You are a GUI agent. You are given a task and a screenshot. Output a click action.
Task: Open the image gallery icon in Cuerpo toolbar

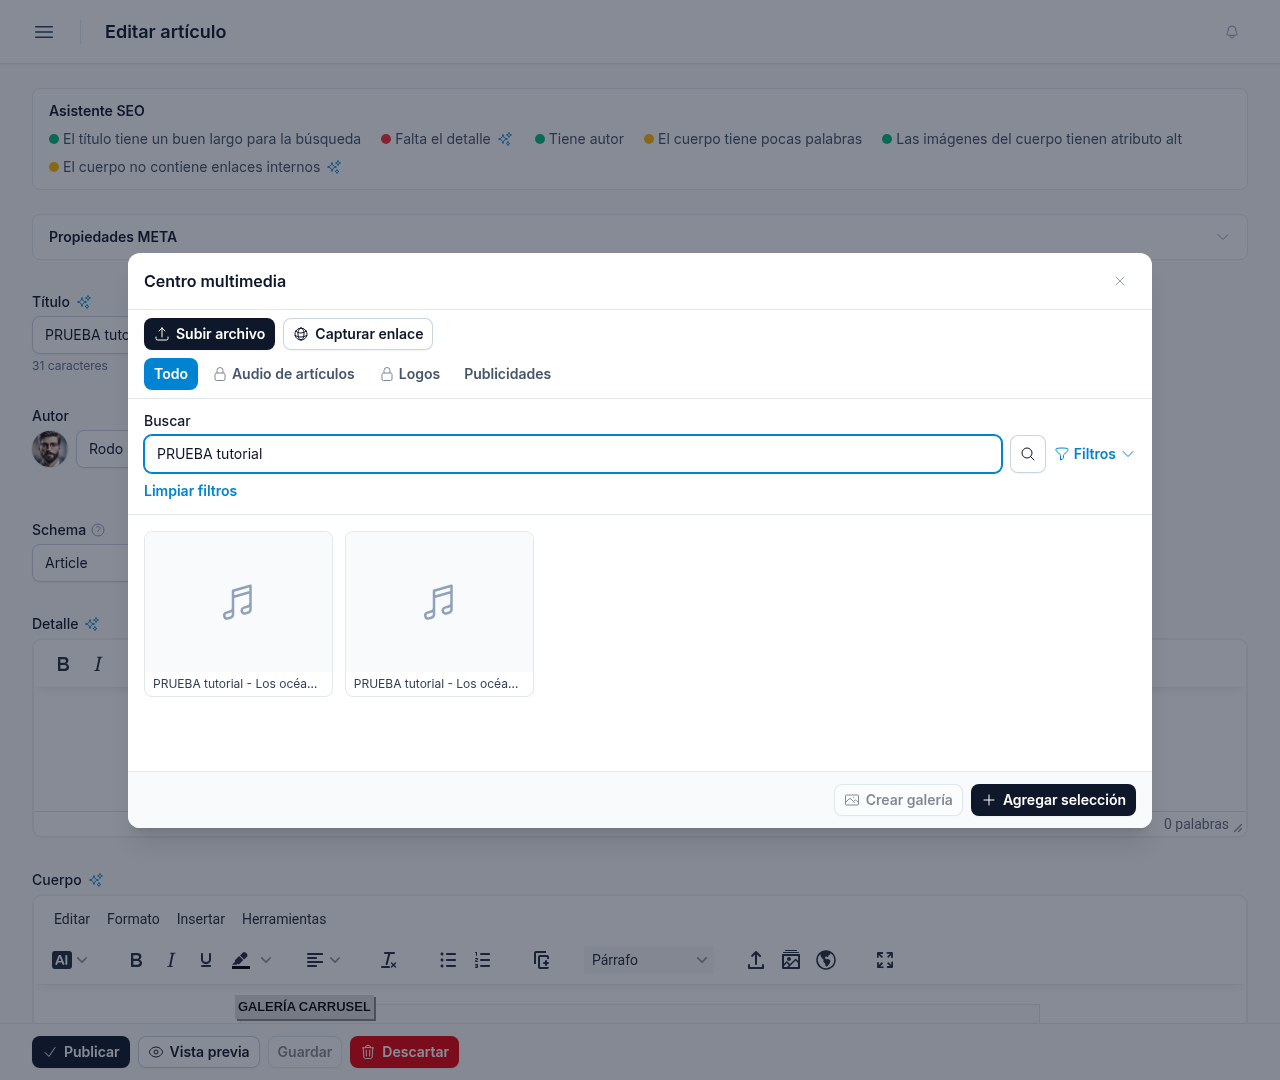pyautogui.click(x=791, y=960)
